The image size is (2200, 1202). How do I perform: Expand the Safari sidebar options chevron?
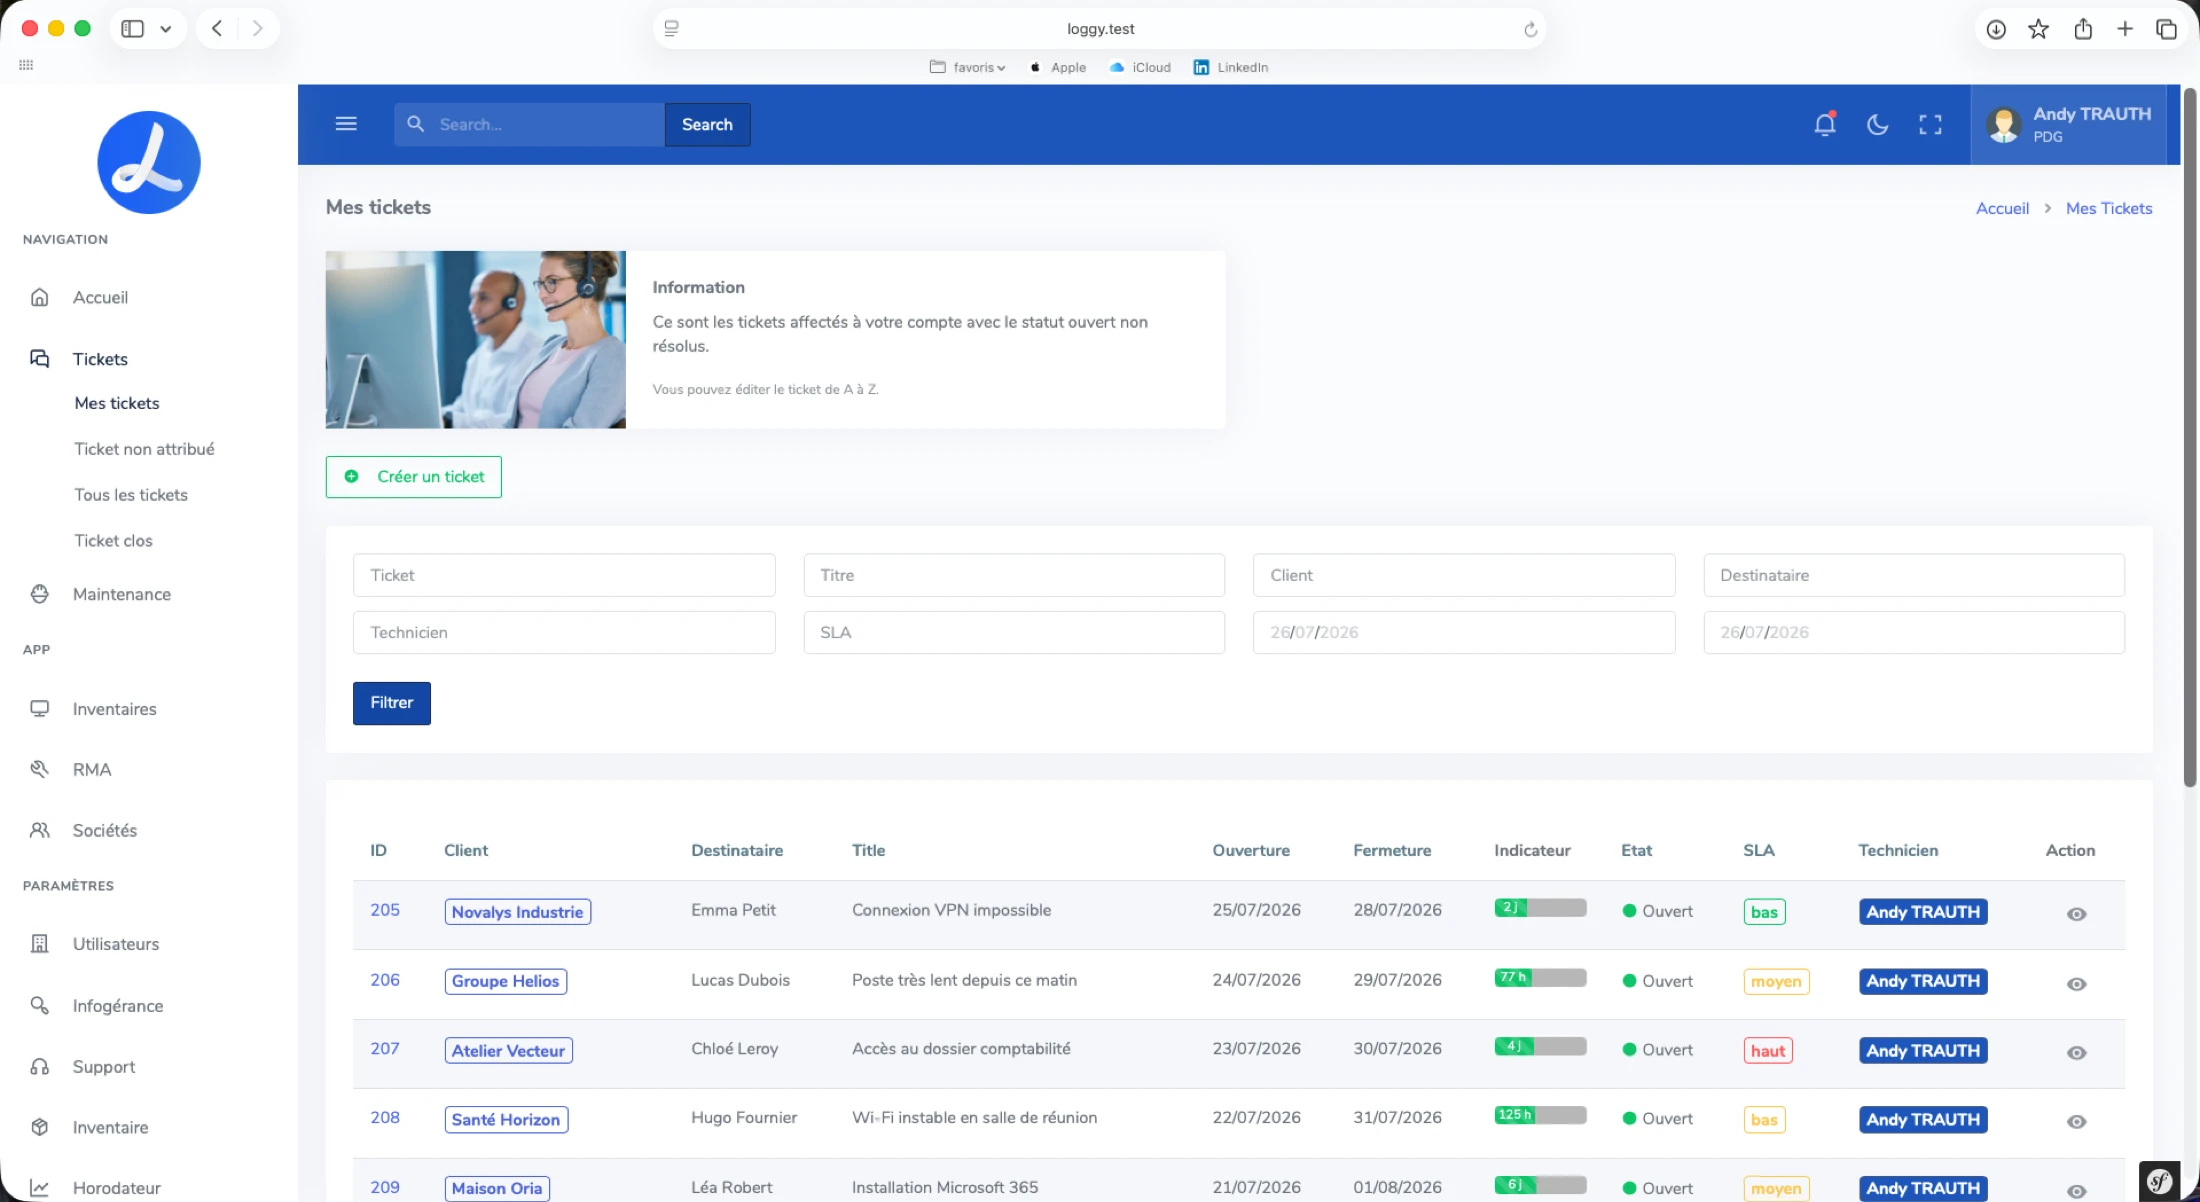click(x=166, y=29)
